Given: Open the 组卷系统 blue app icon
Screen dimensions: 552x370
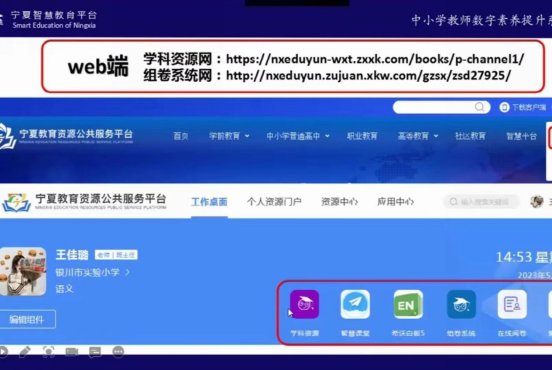Looking at the screenshot, I should (461, 305).
